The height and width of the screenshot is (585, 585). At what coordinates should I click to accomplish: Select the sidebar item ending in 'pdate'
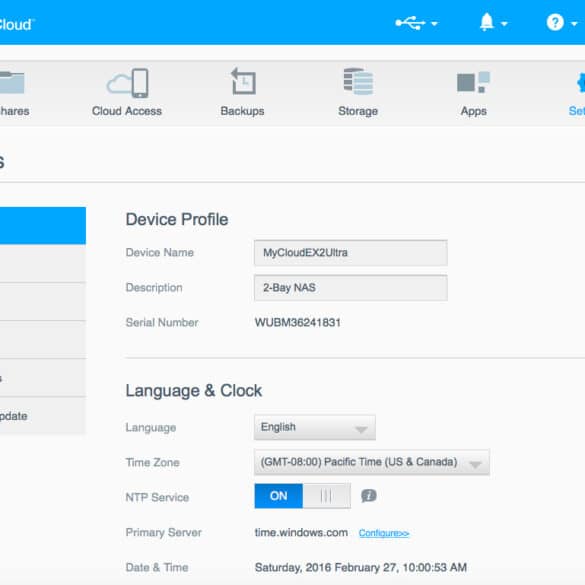pos(43,416)
